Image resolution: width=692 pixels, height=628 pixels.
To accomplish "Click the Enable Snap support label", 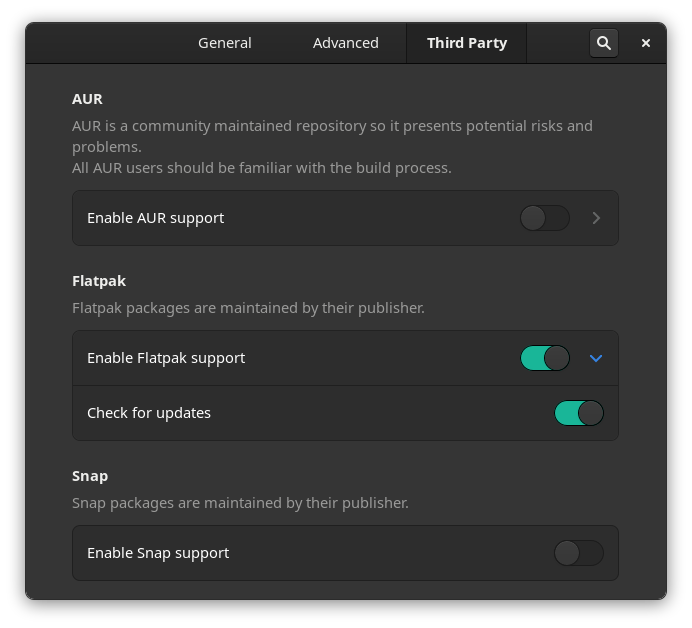I will [158, 553].
